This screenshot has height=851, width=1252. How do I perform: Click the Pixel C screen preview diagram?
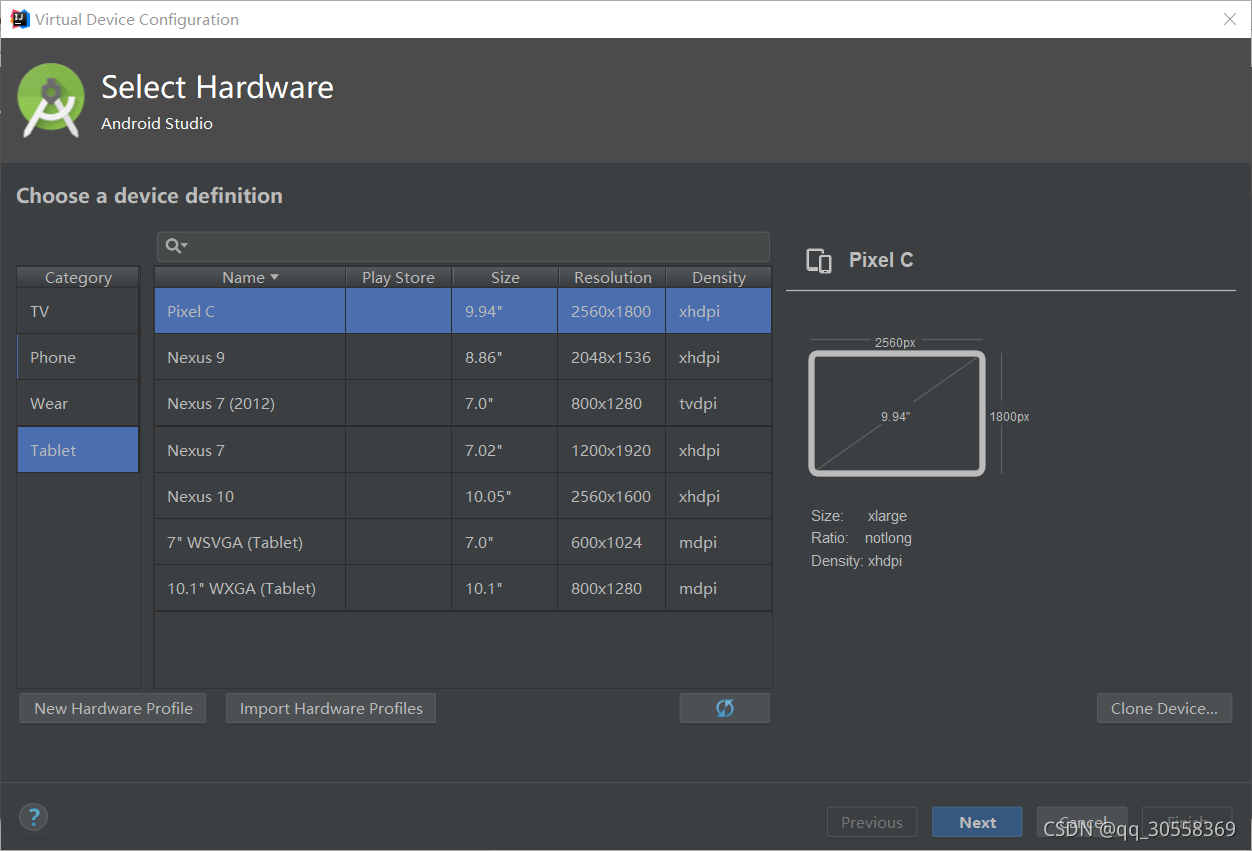(897, 413)
